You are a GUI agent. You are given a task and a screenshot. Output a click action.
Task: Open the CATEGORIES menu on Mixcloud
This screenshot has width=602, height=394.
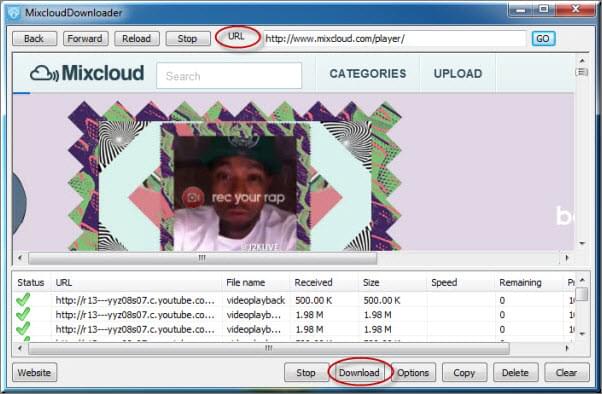[x=367, y=73]
